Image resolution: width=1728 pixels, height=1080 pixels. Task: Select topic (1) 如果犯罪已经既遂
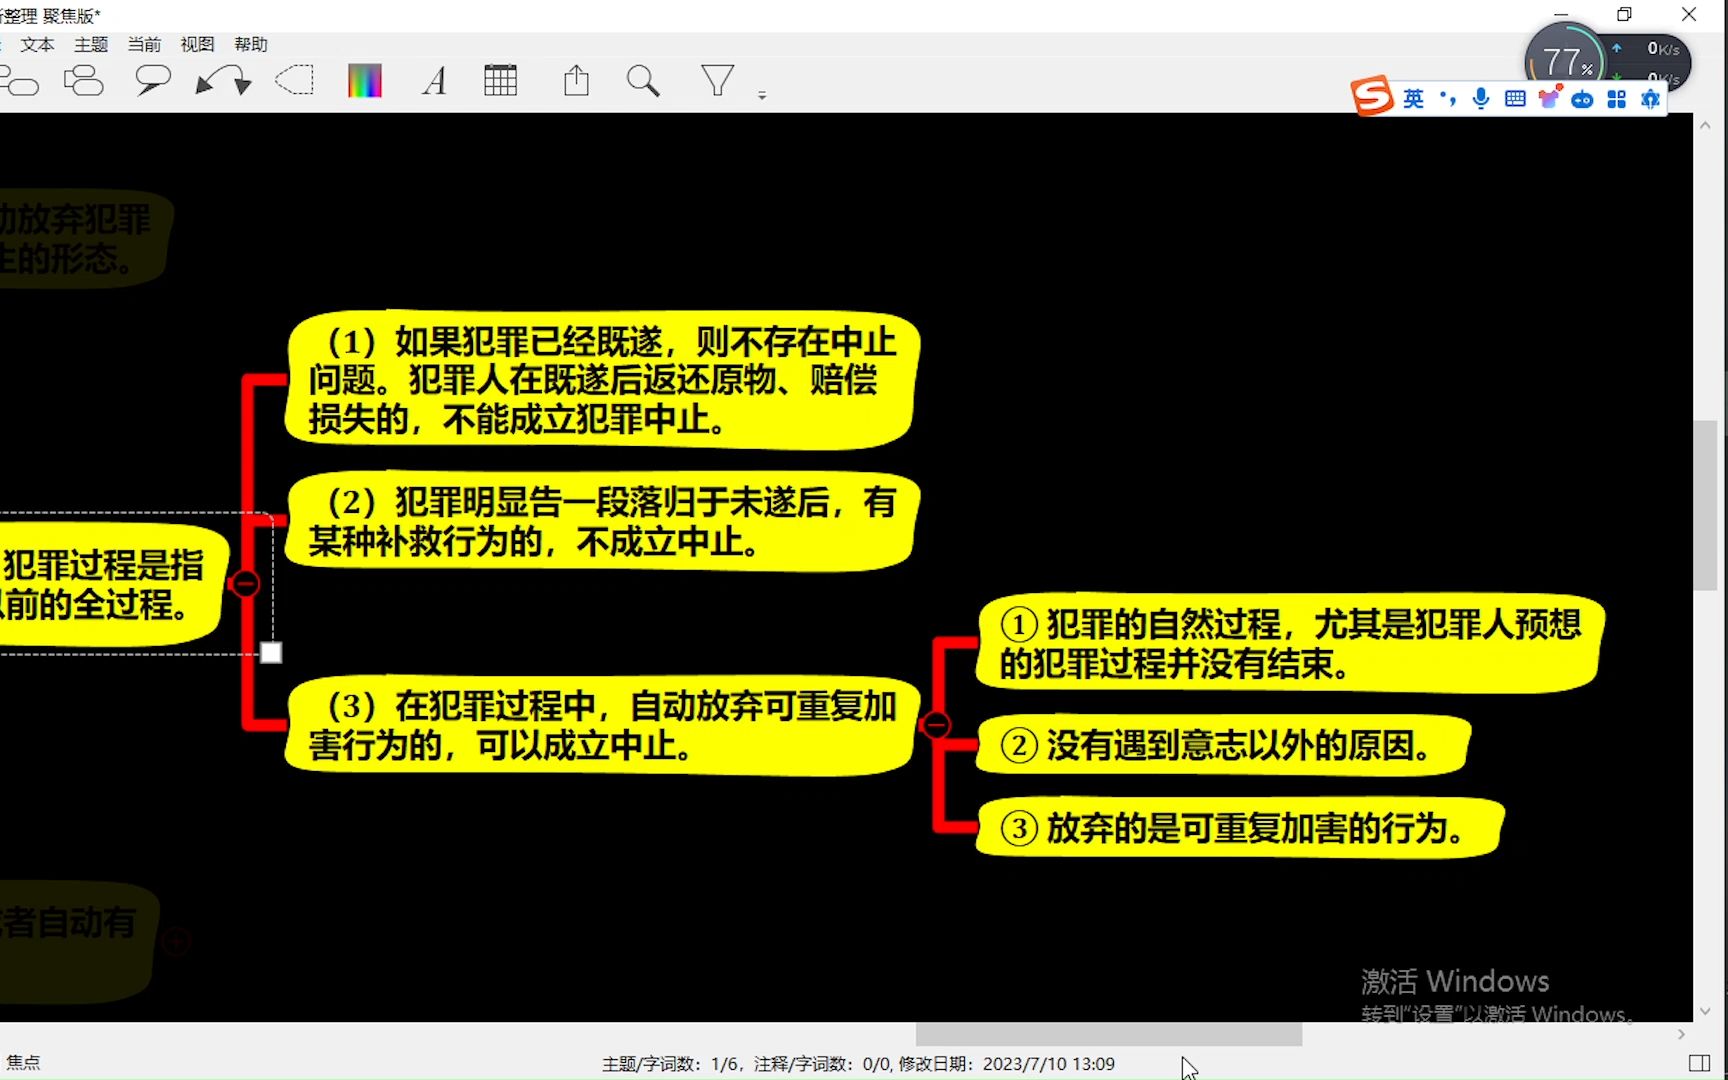(x=602, y=381)
